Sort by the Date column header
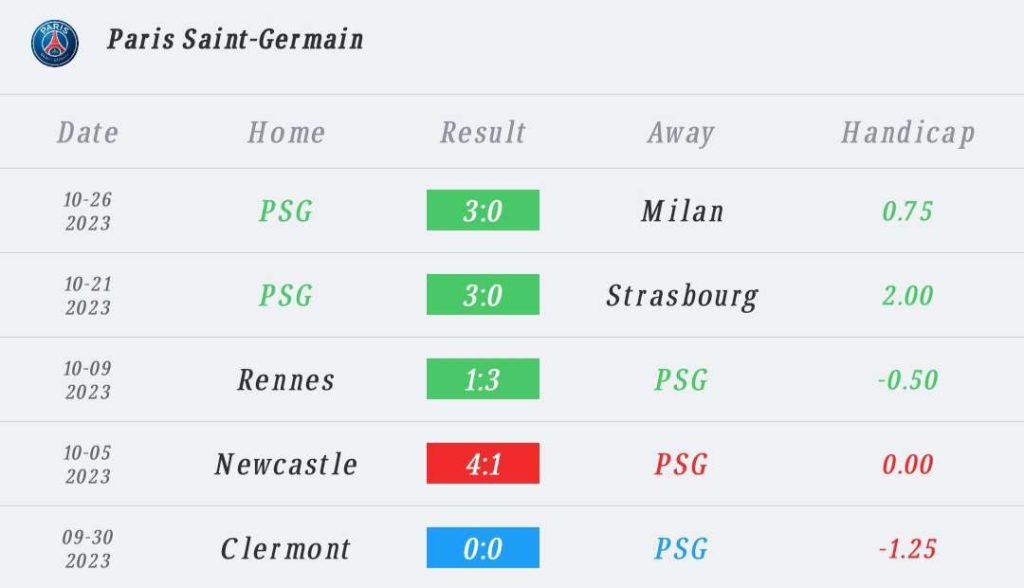Screen dimensions: 1024x588 coord(88,133)
